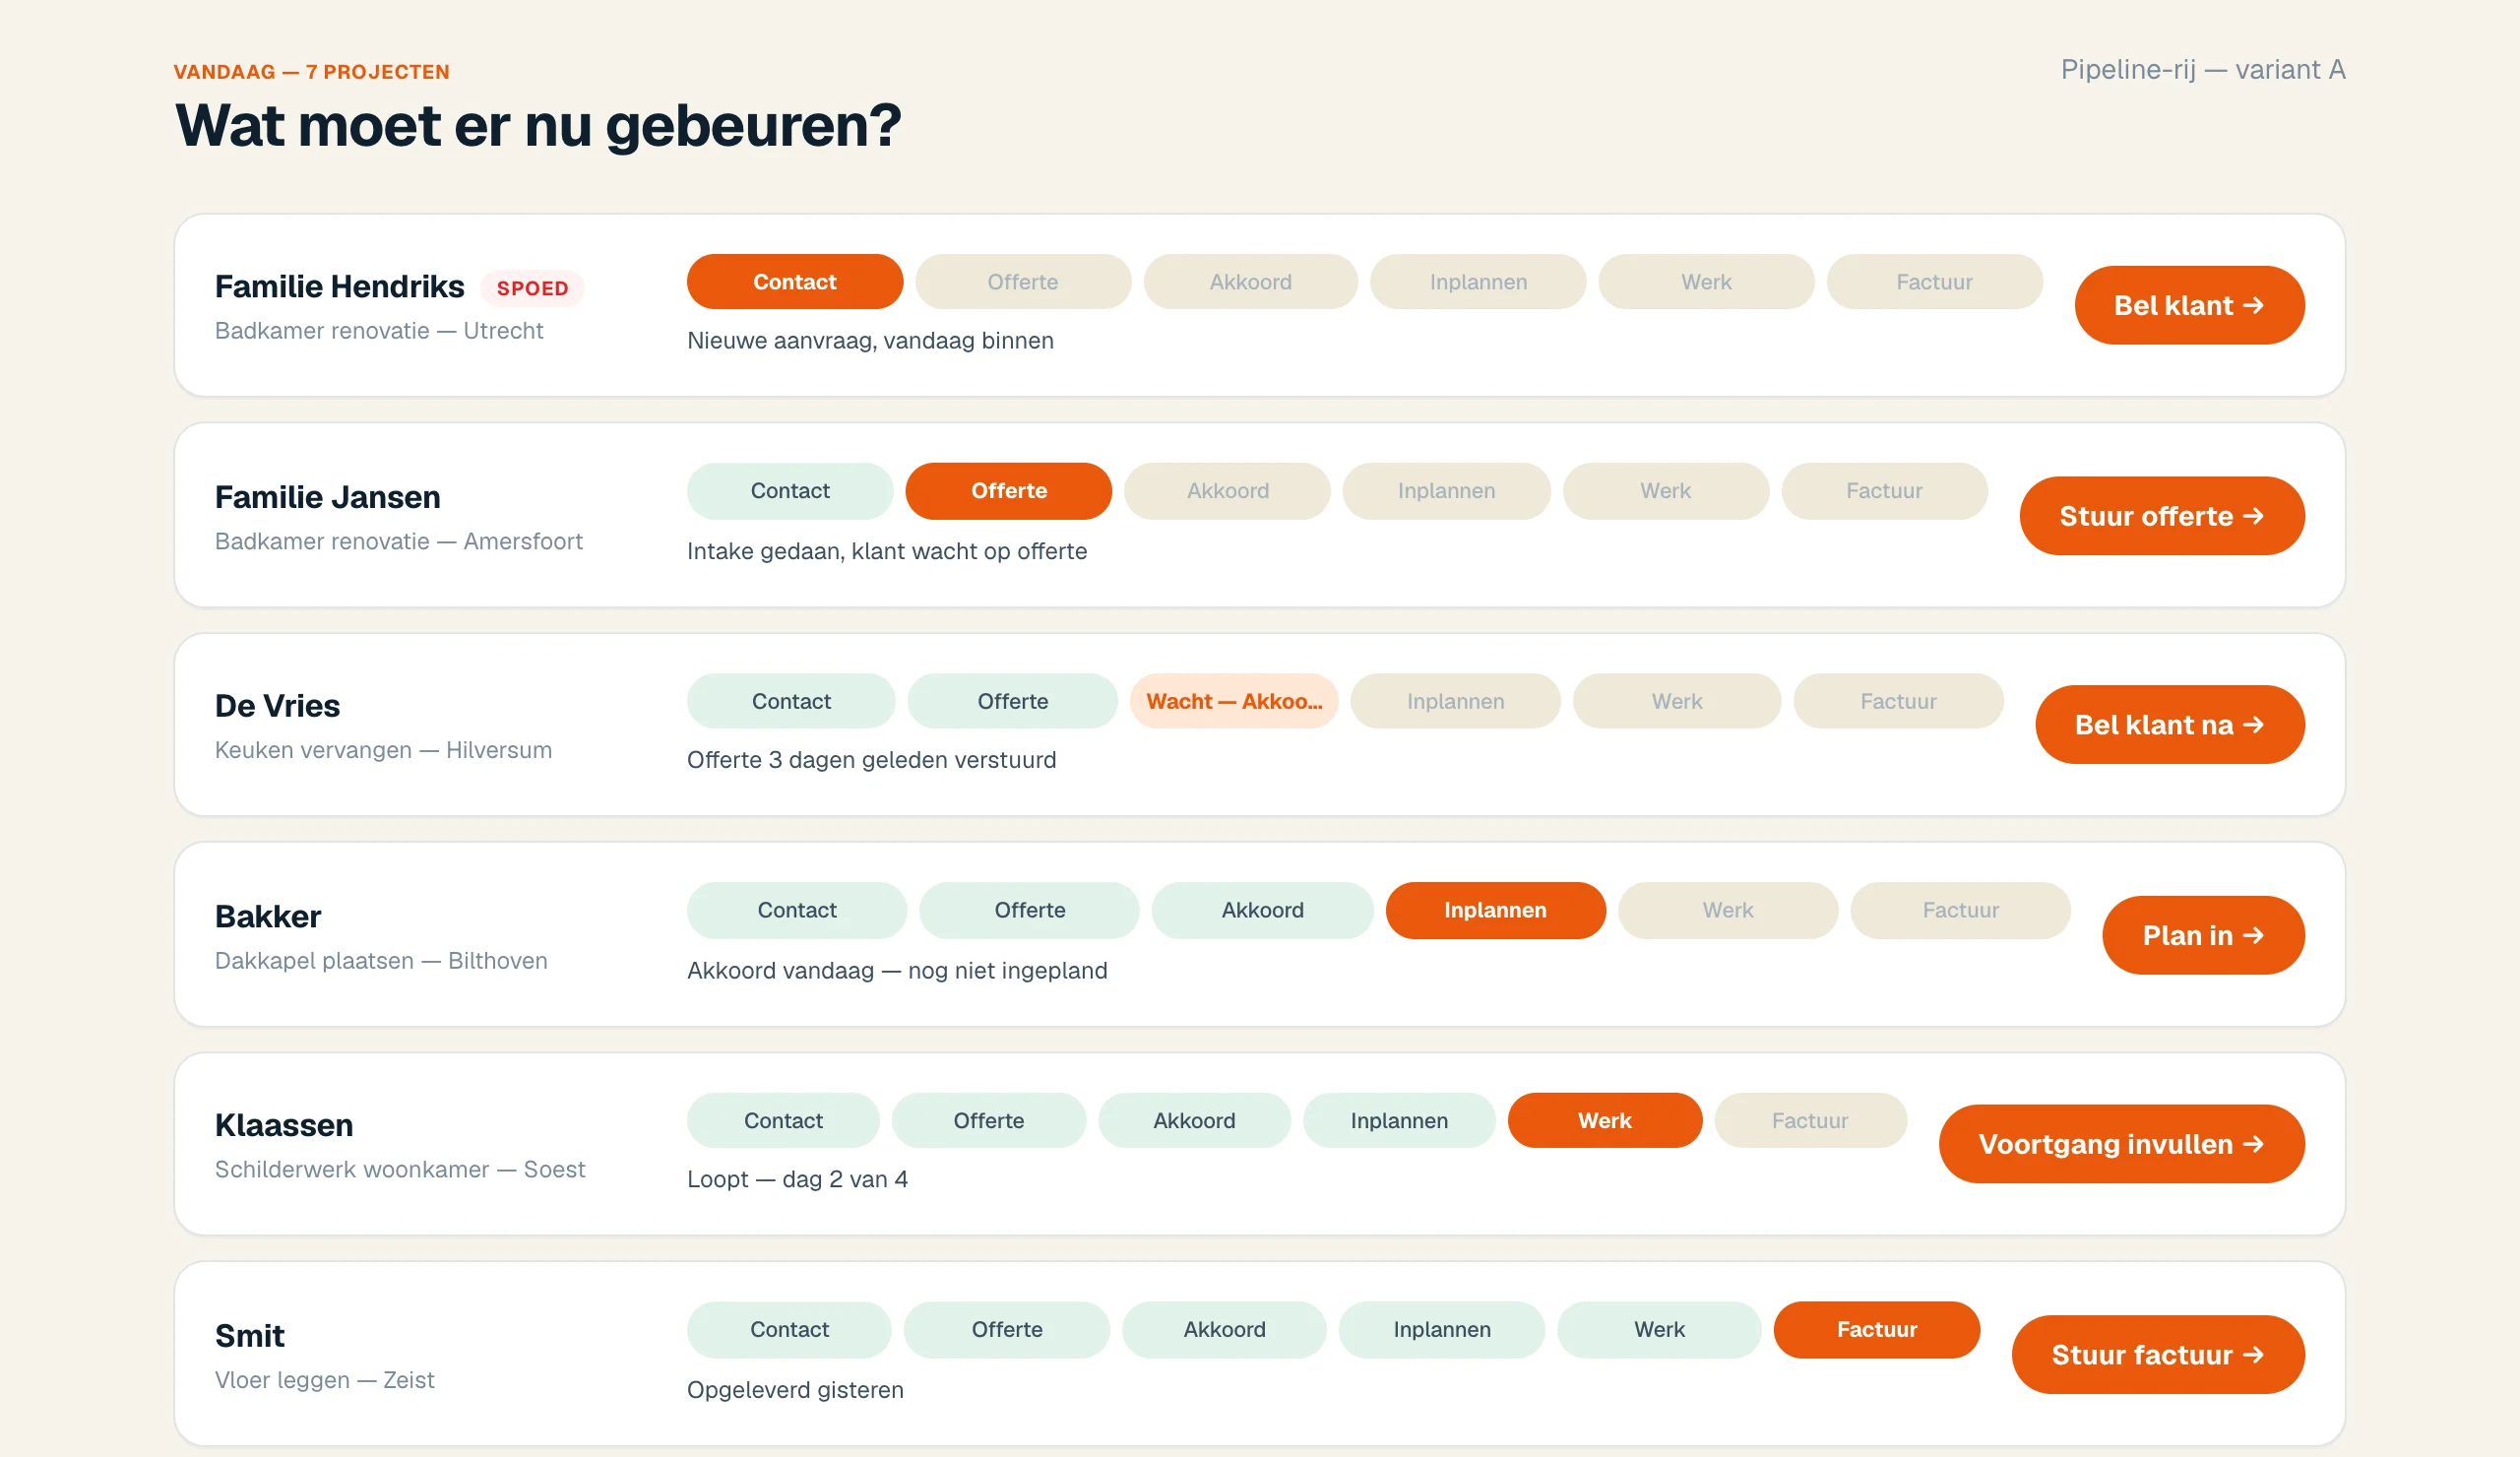Click the SPOED badge on Familie Hendriks
The height and width of the screenshot is (1457, 2520).
pos(532,288)
